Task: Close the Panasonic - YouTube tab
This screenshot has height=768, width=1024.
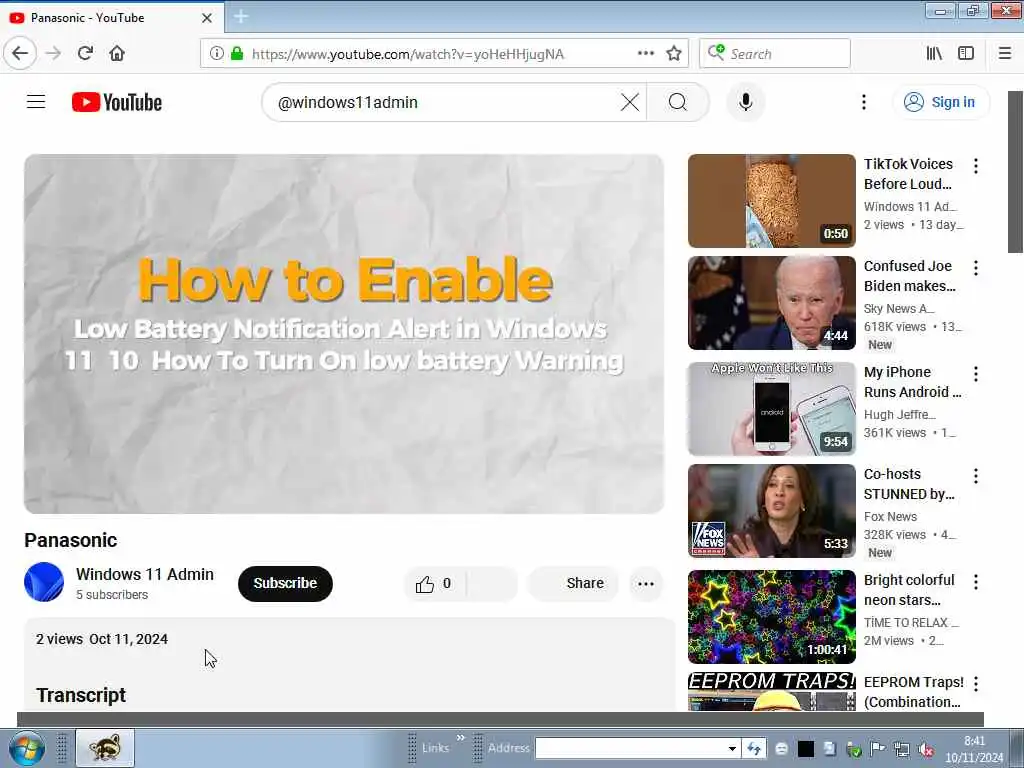Action: coord(207,18)
